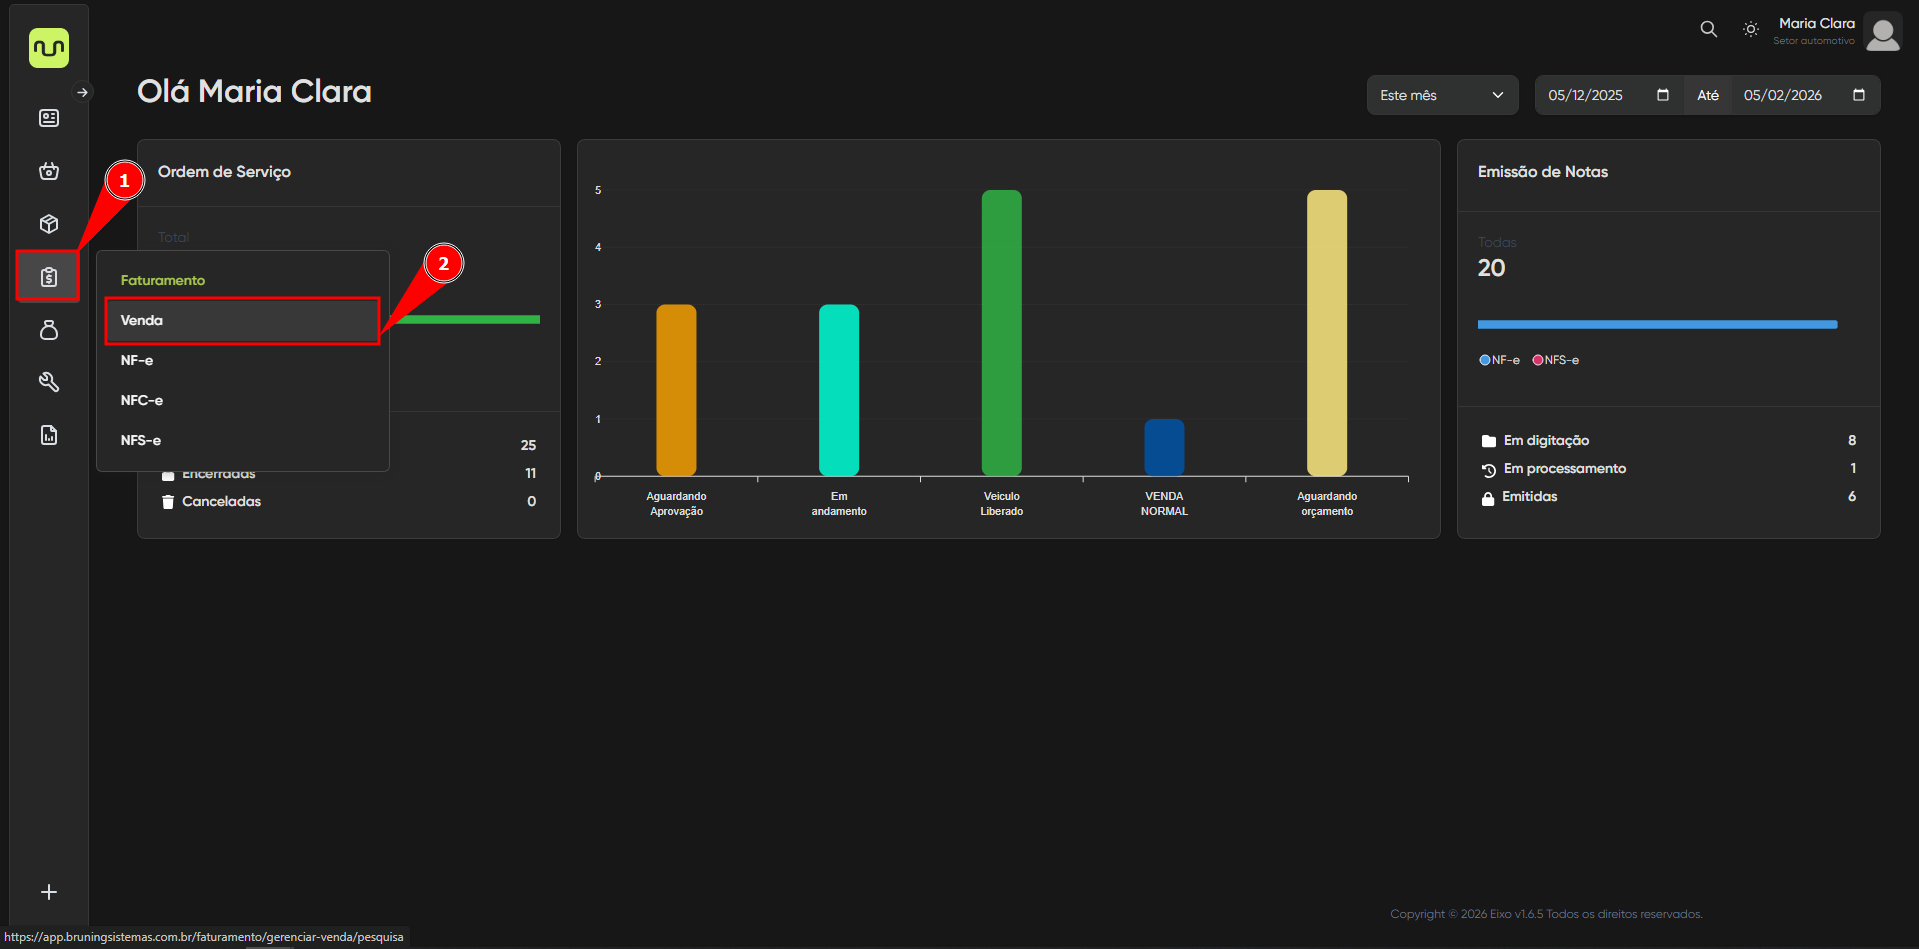Click the plus button in sidebar
Viewport: 1919px width, 949px height.
coord(49,892)
